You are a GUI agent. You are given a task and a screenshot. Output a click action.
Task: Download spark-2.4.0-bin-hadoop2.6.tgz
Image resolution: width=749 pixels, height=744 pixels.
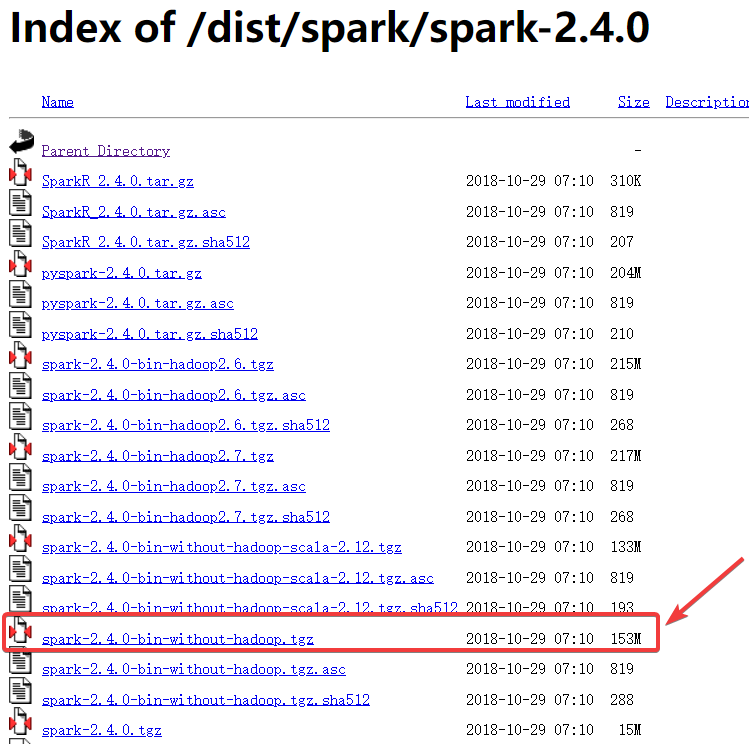pos(158,364)
